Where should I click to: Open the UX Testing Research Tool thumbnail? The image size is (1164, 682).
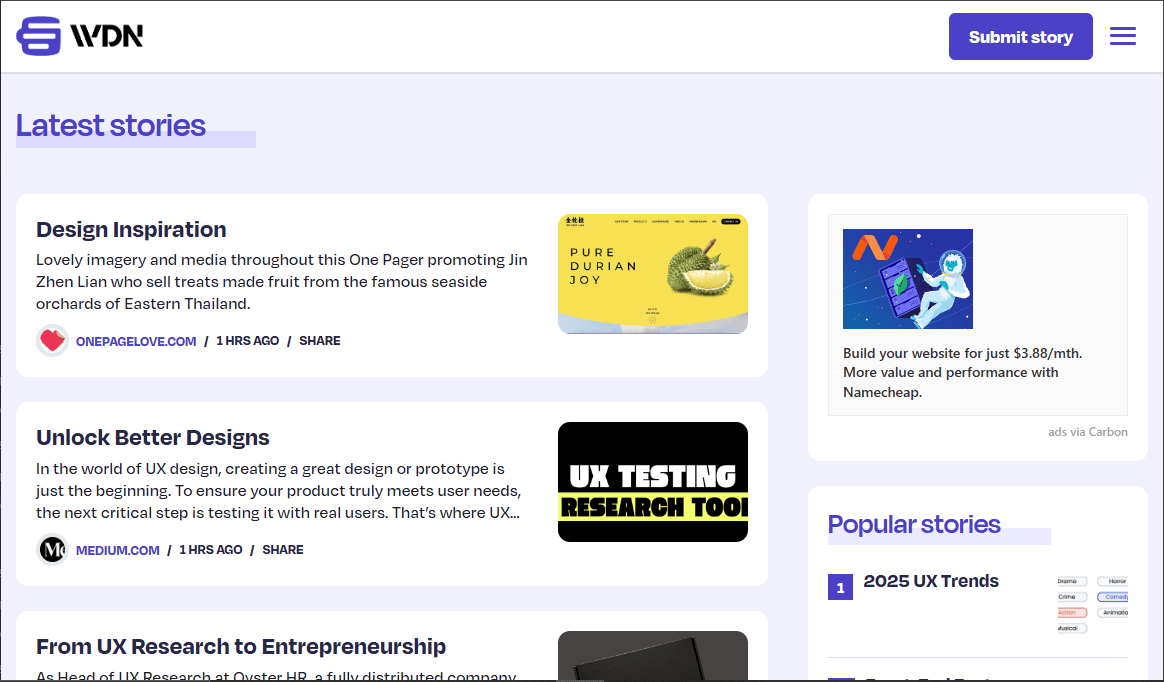653,482
